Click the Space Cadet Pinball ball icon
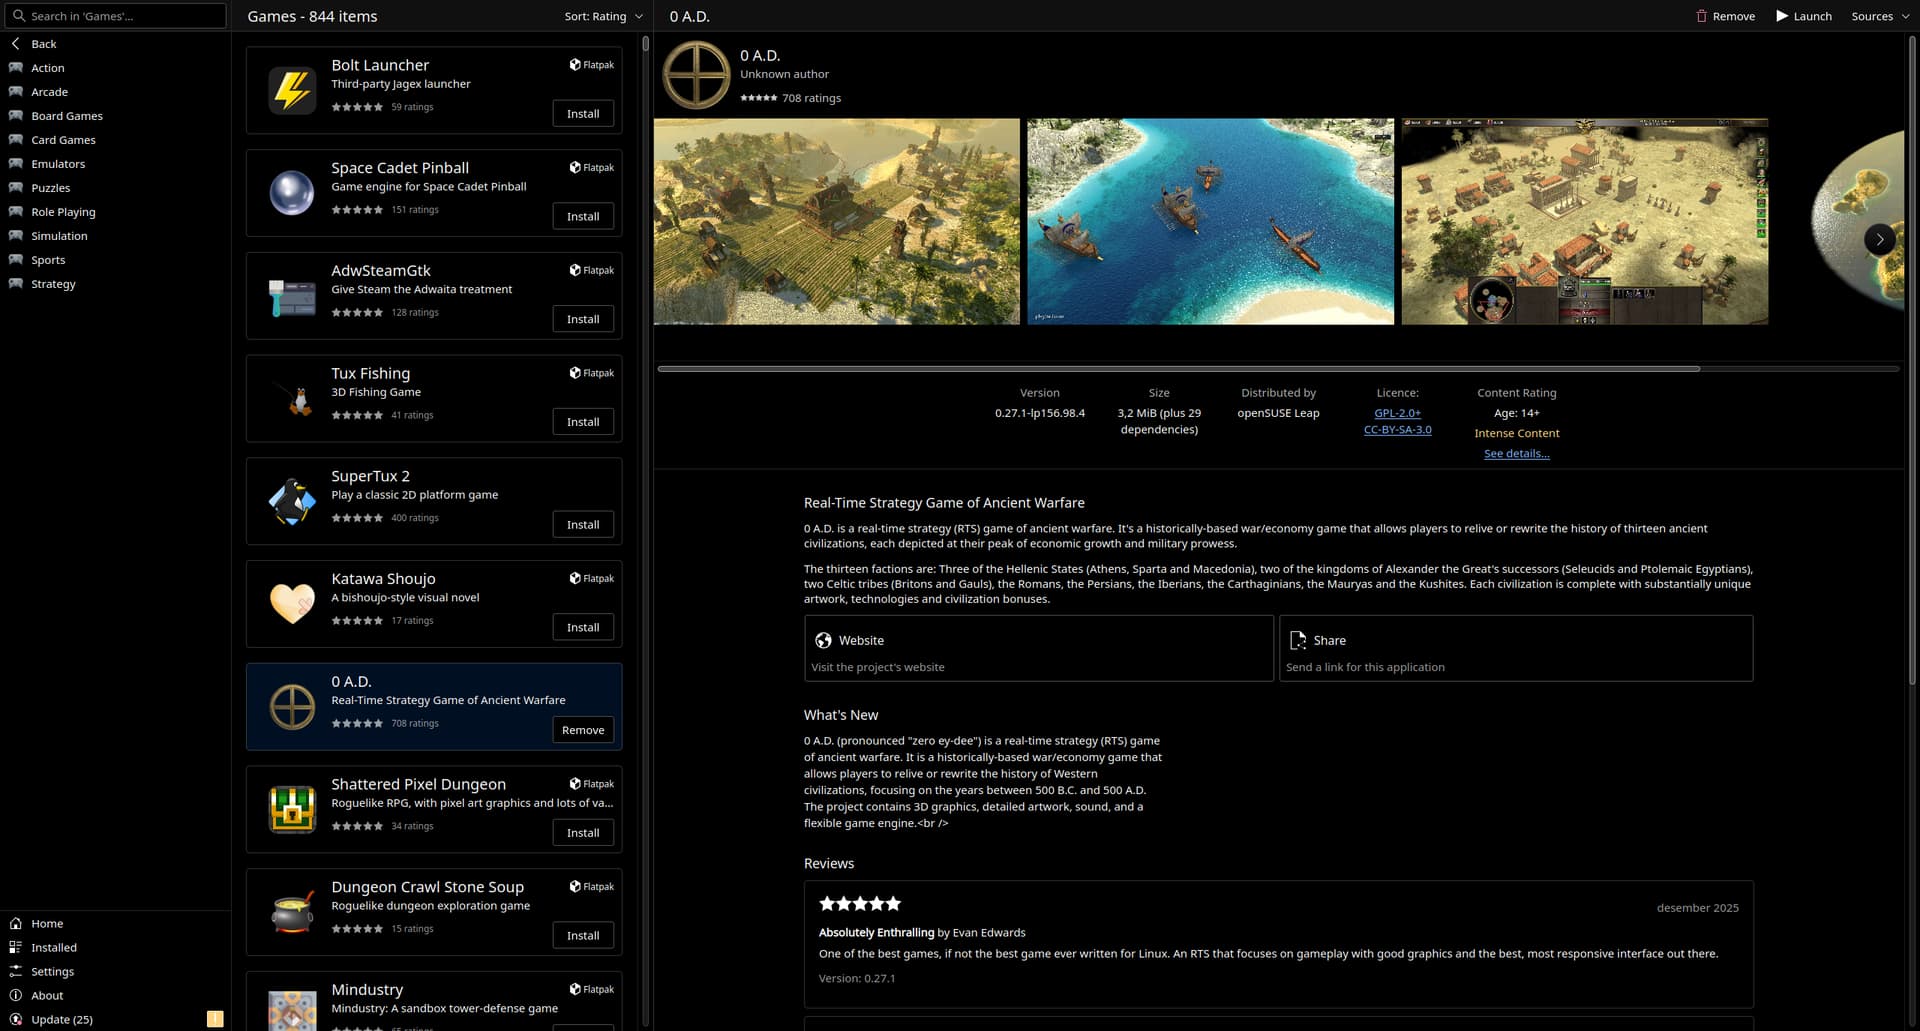The width and height of the screenshot is (1920, 1031). coord(292,193)
